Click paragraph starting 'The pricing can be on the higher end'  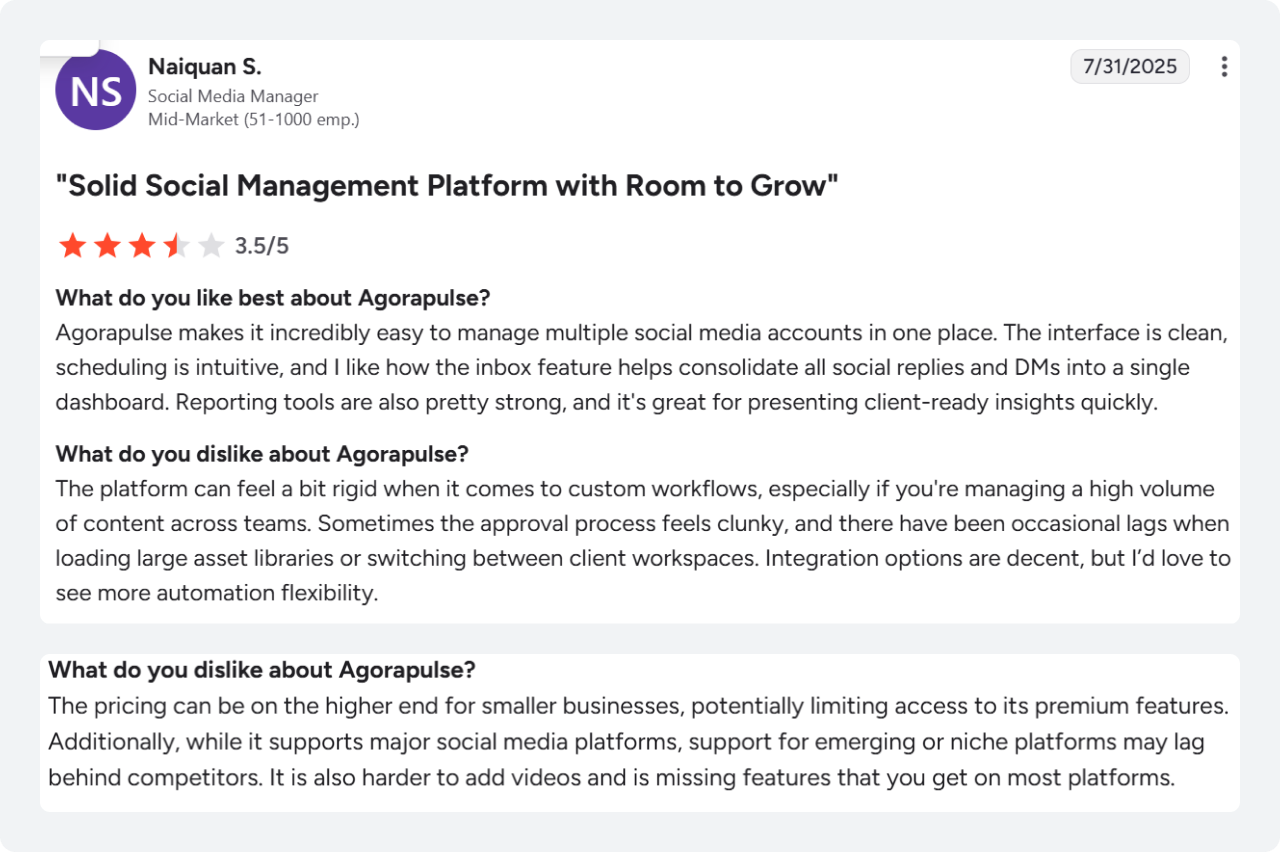coord(638,741)
